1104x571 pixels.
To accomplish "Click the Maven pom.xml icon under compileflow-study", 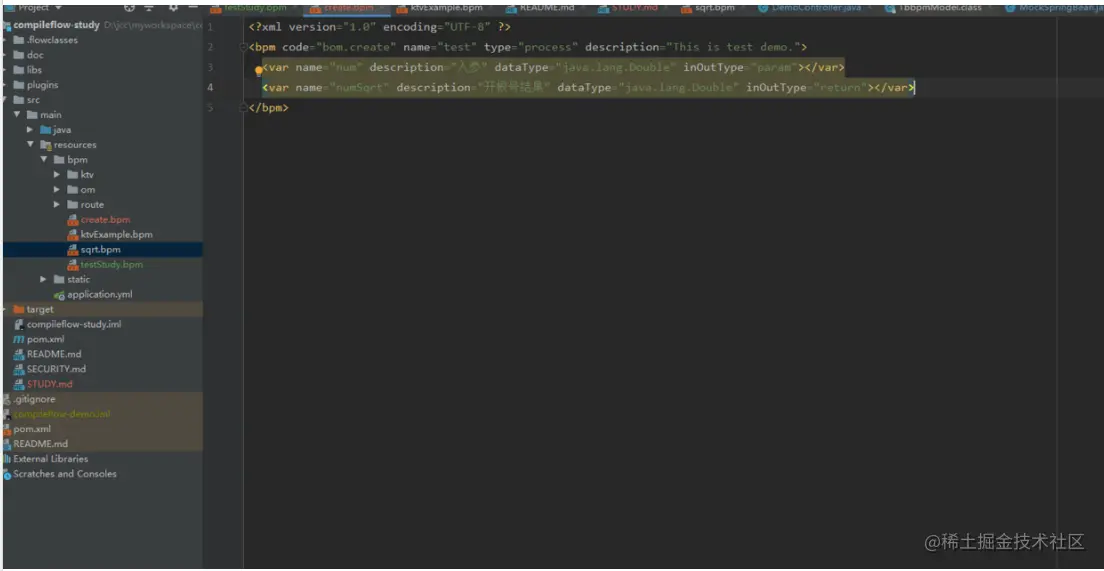I will click(x=19, y=339).
